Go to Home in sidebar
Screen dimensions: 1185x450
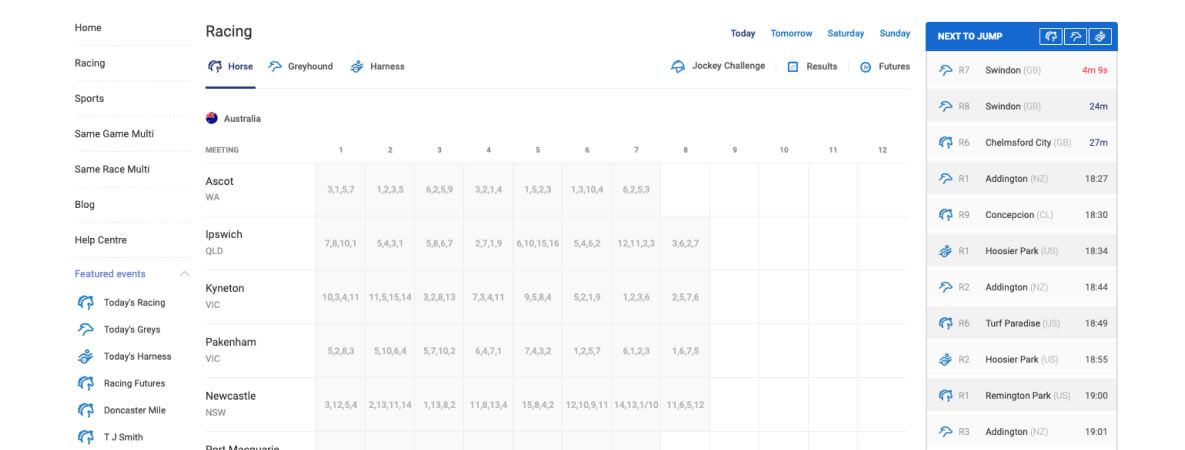click(88, 28)
